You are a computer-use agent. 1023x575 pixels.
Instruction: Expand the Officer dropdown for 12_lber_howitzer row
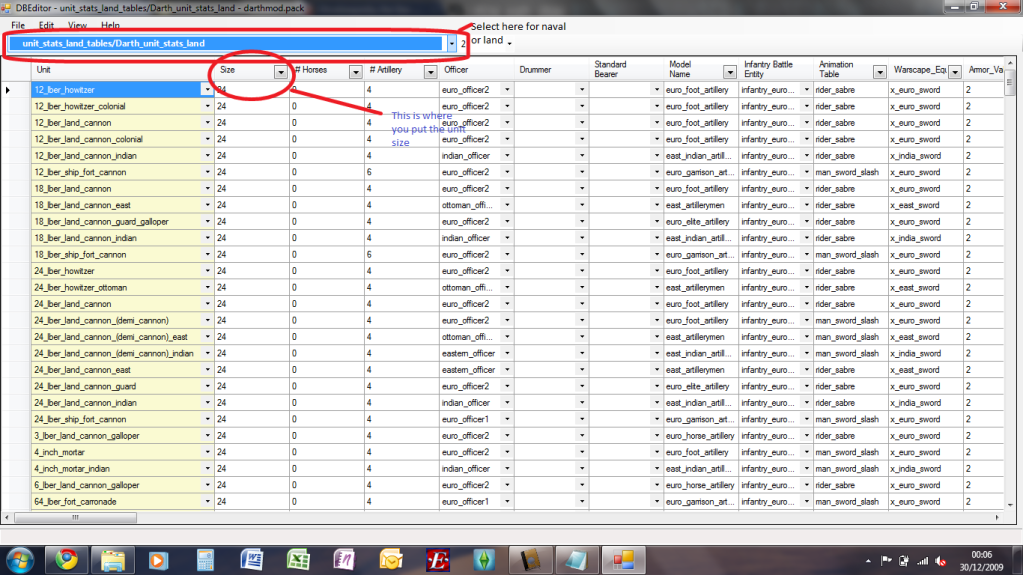(506, 90)
